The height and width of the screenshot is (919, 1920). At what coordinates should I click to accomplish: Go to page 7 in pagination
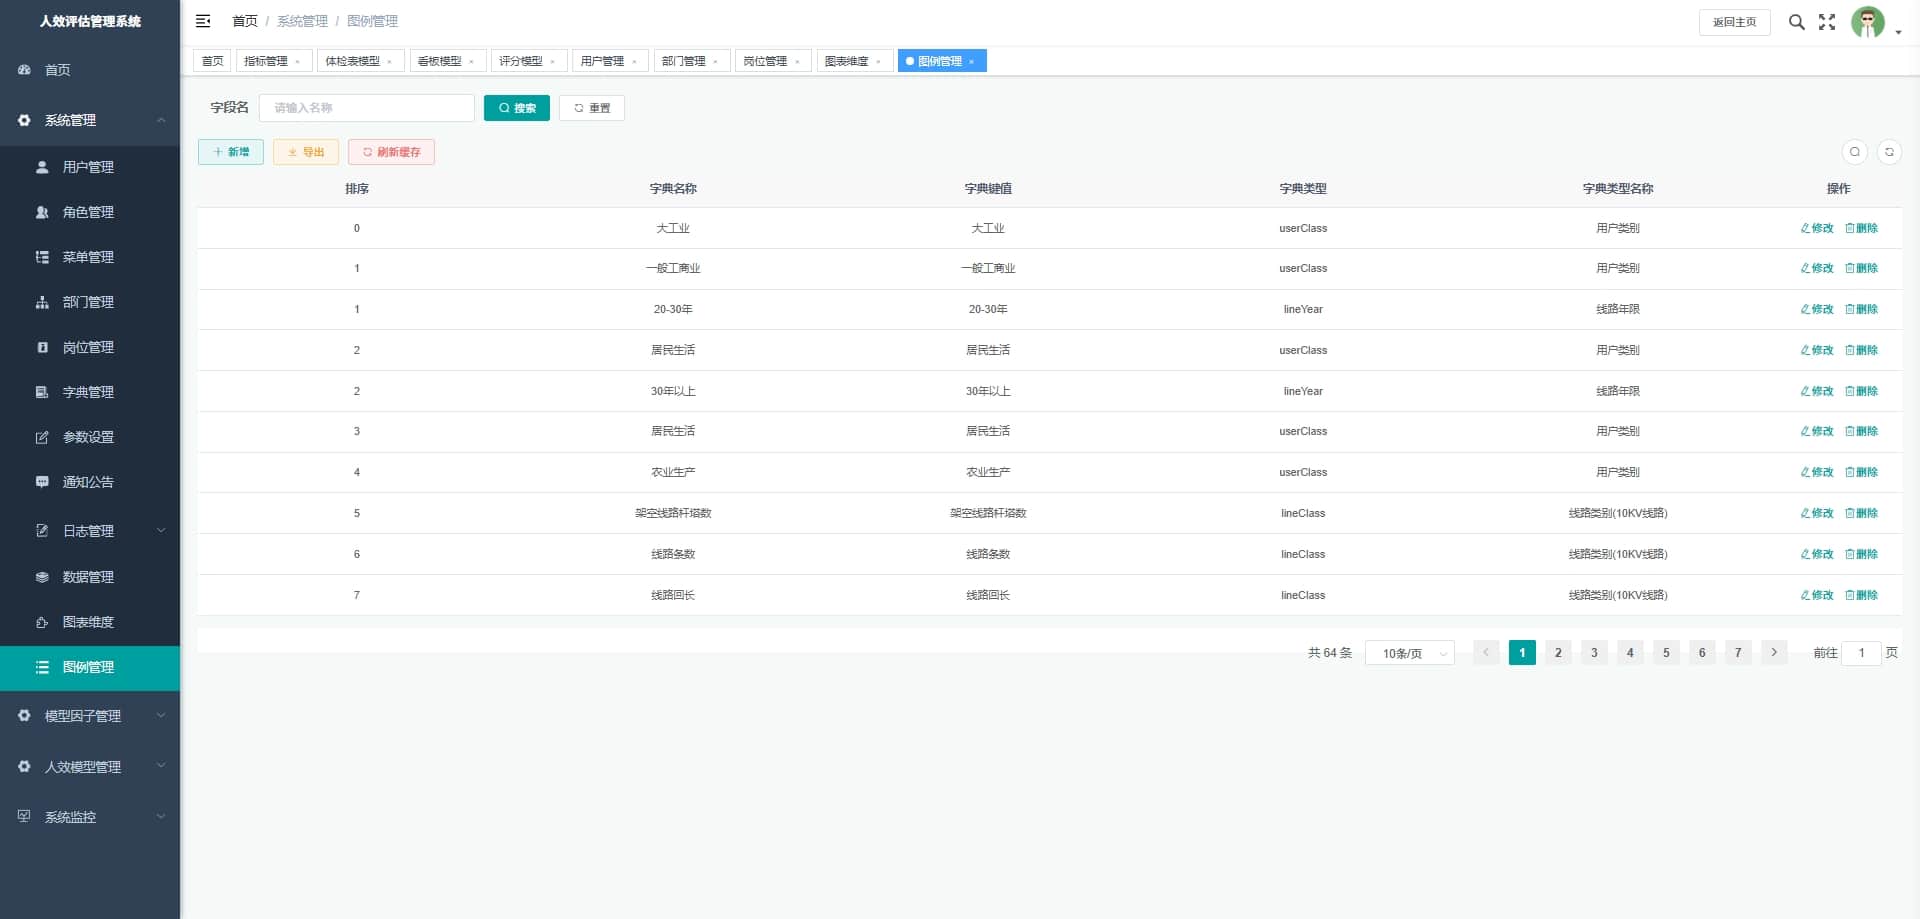(1738, 653)
